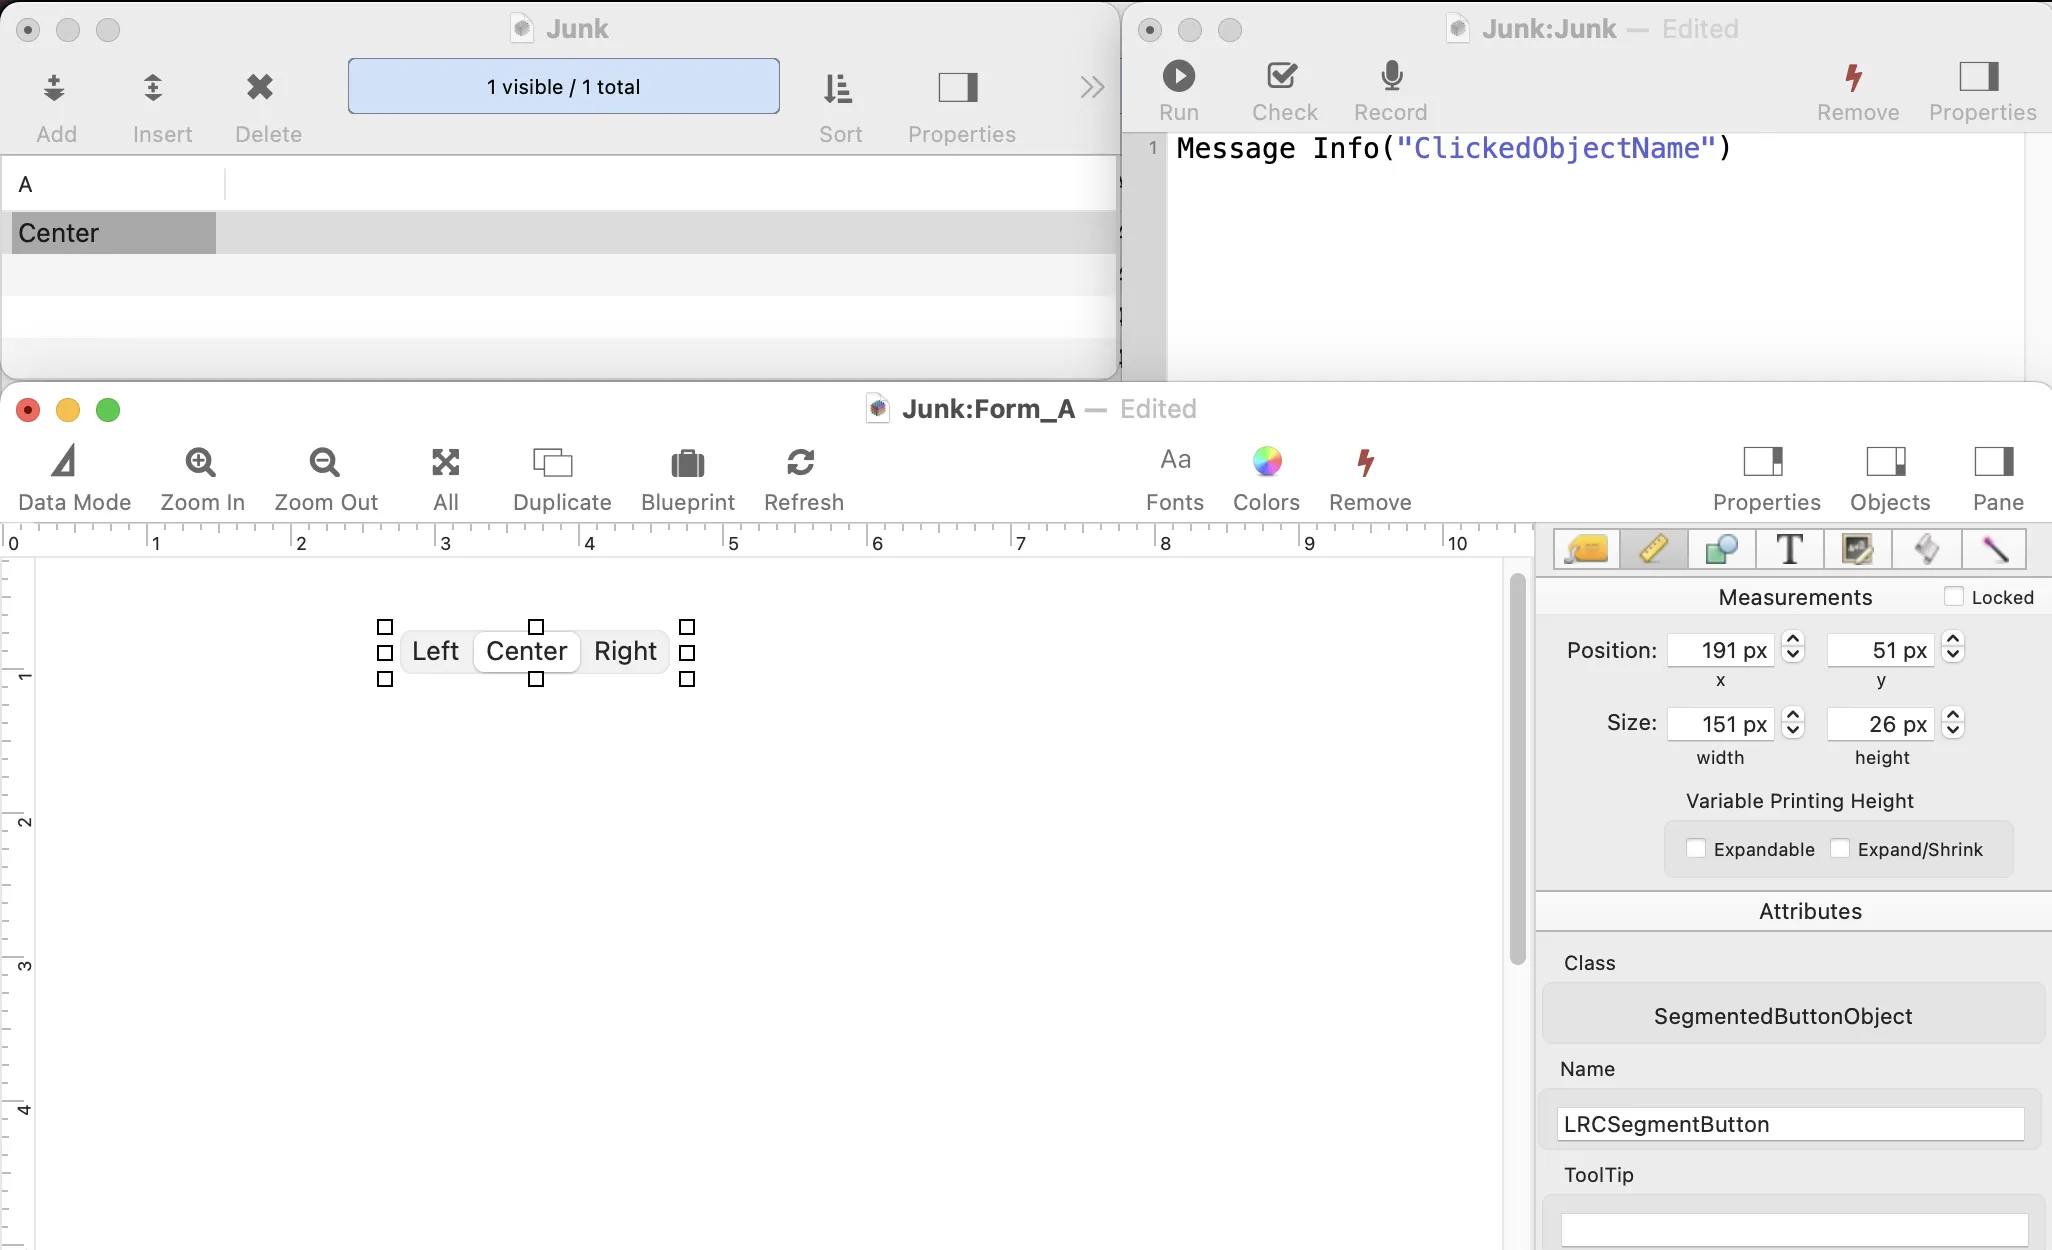This screenshot has height=1250, width=2052.
Task: Click into the Name field LRCSegmentButton
Action: click(x=1791, y=1124)
